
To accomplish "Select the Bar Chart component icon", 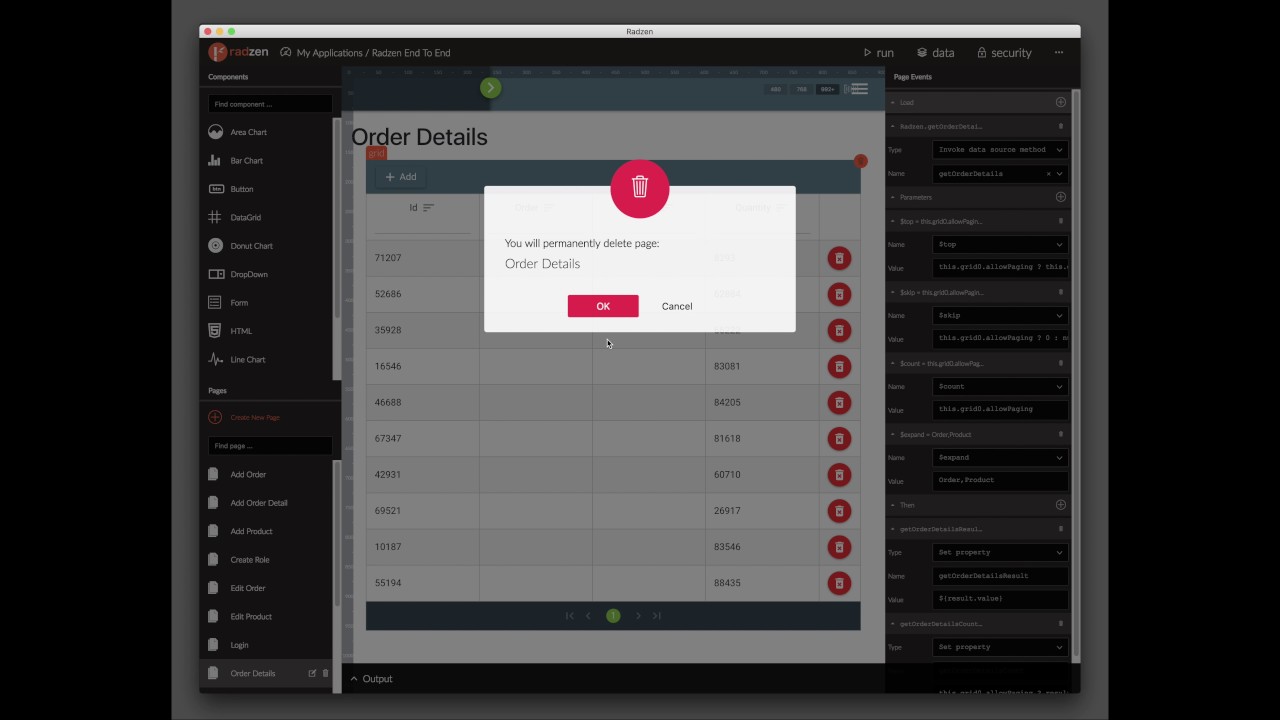I will point(215,160).
